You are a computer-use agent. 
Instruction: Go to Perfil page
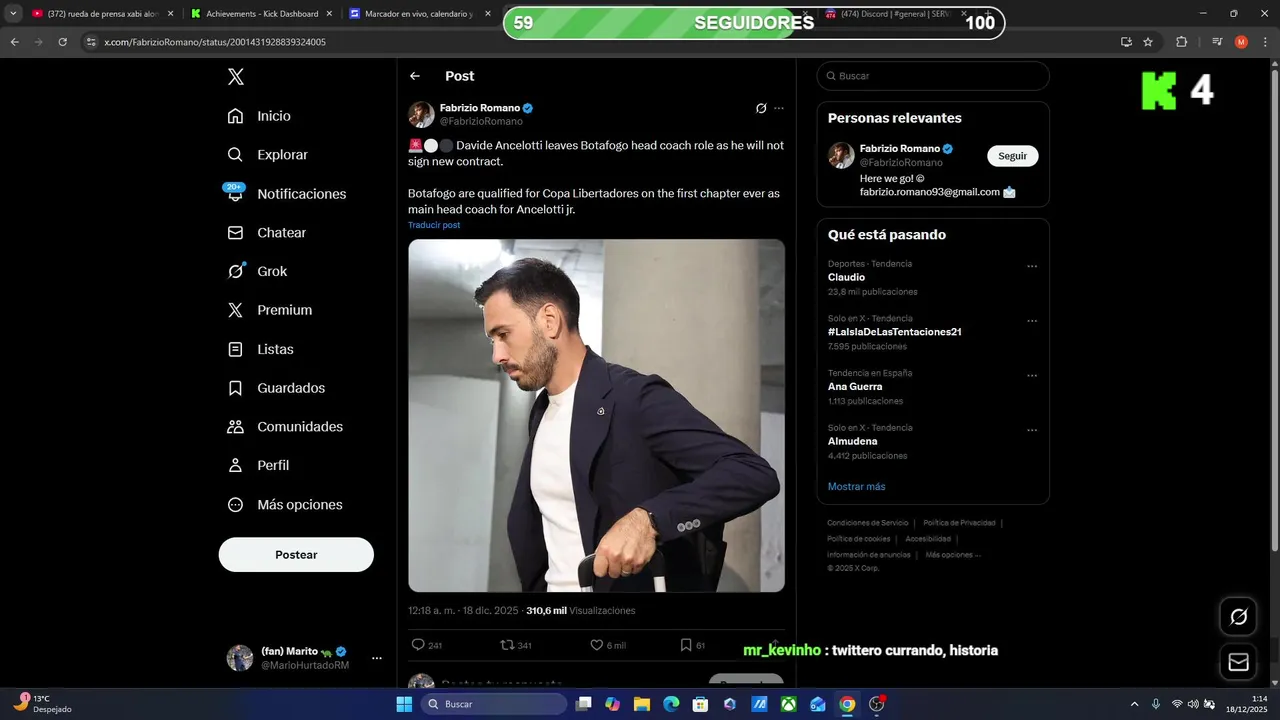(x=258, y=465)
